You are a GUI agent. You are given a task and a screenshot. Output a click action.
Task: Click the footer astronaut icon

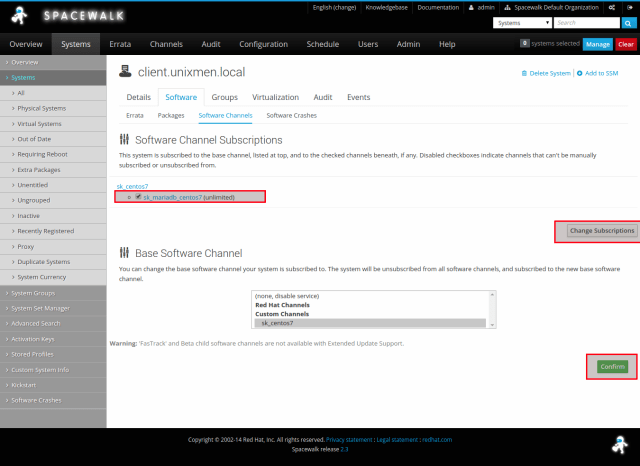[620, 445]
